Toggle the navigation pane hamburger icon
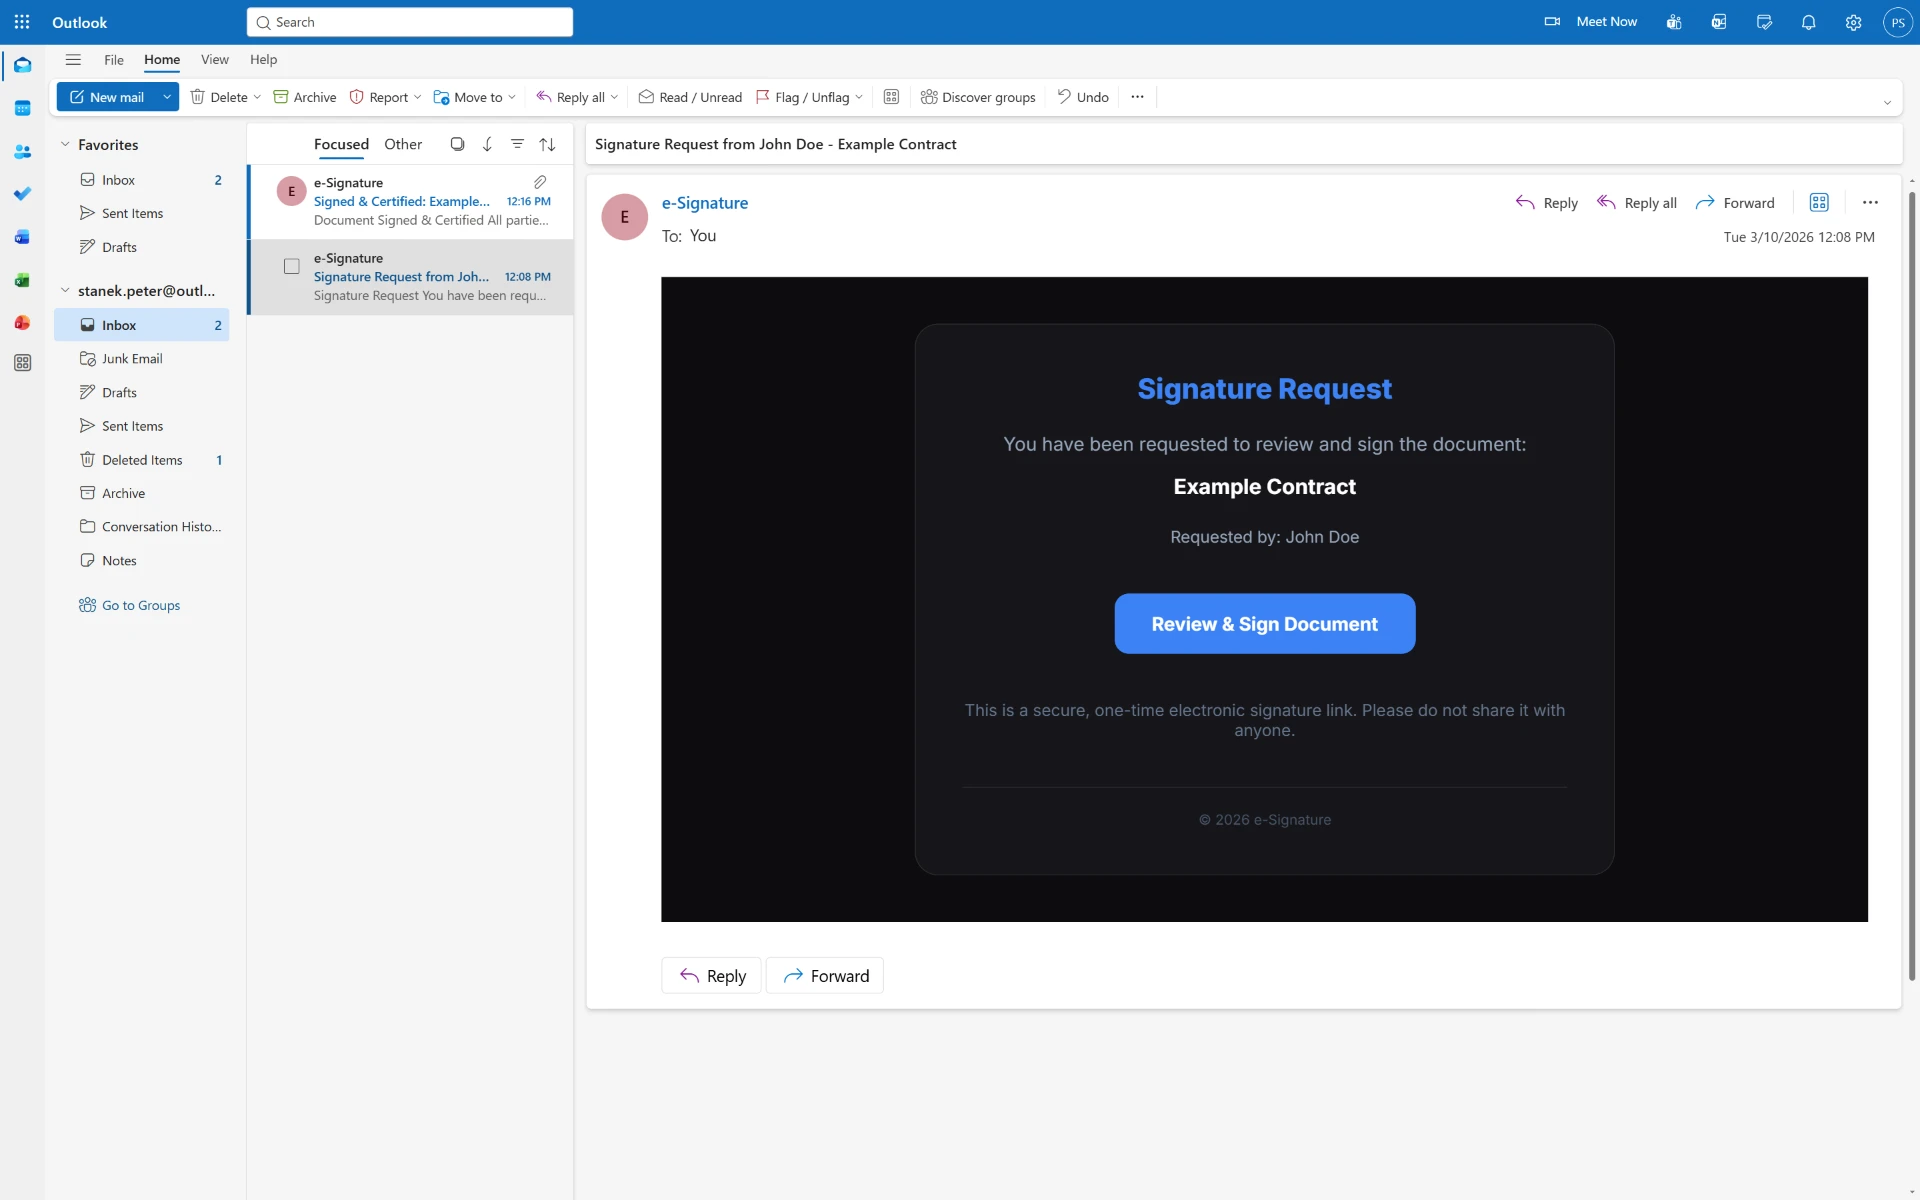Viewport: 1920px width, 1200px height. click(x=73, y=60)
